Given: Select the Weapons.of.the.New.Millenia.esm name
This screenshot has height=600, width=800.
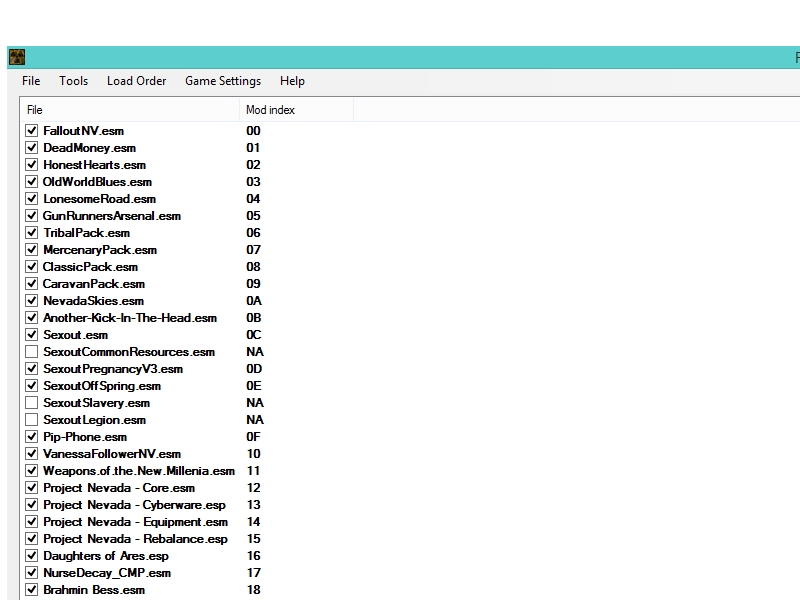Looking at the screenshot, I should [x=139, y=471].
